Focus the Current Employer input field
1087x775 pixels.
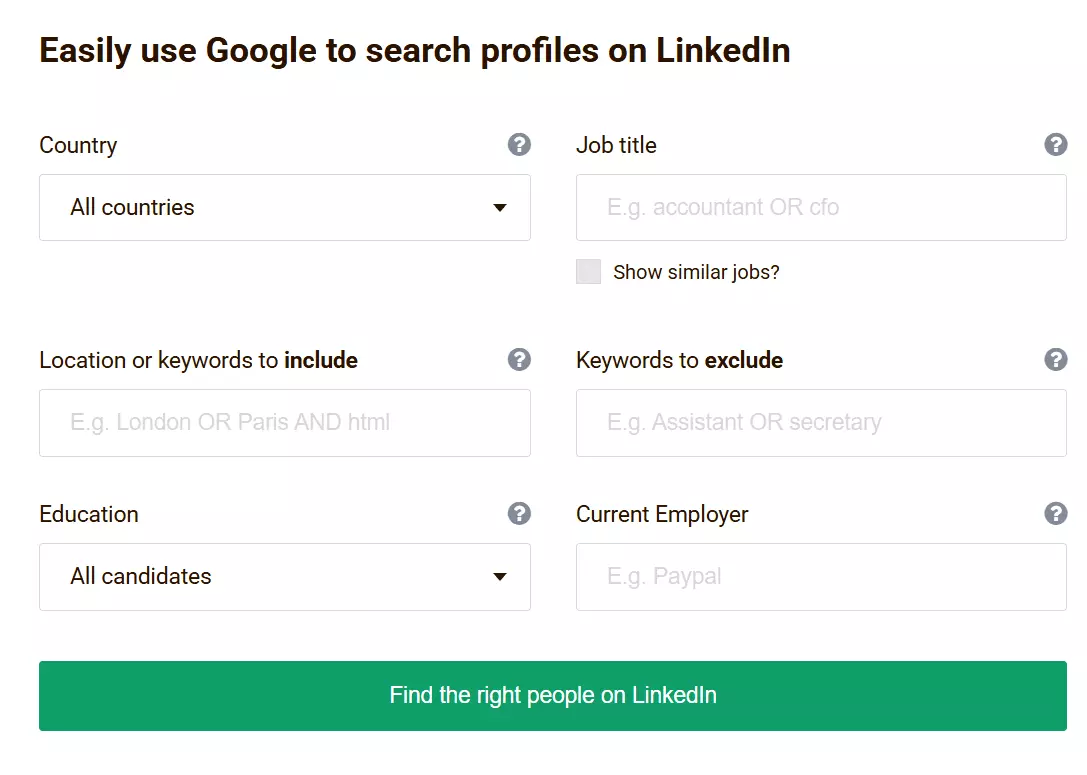[820, 577]
